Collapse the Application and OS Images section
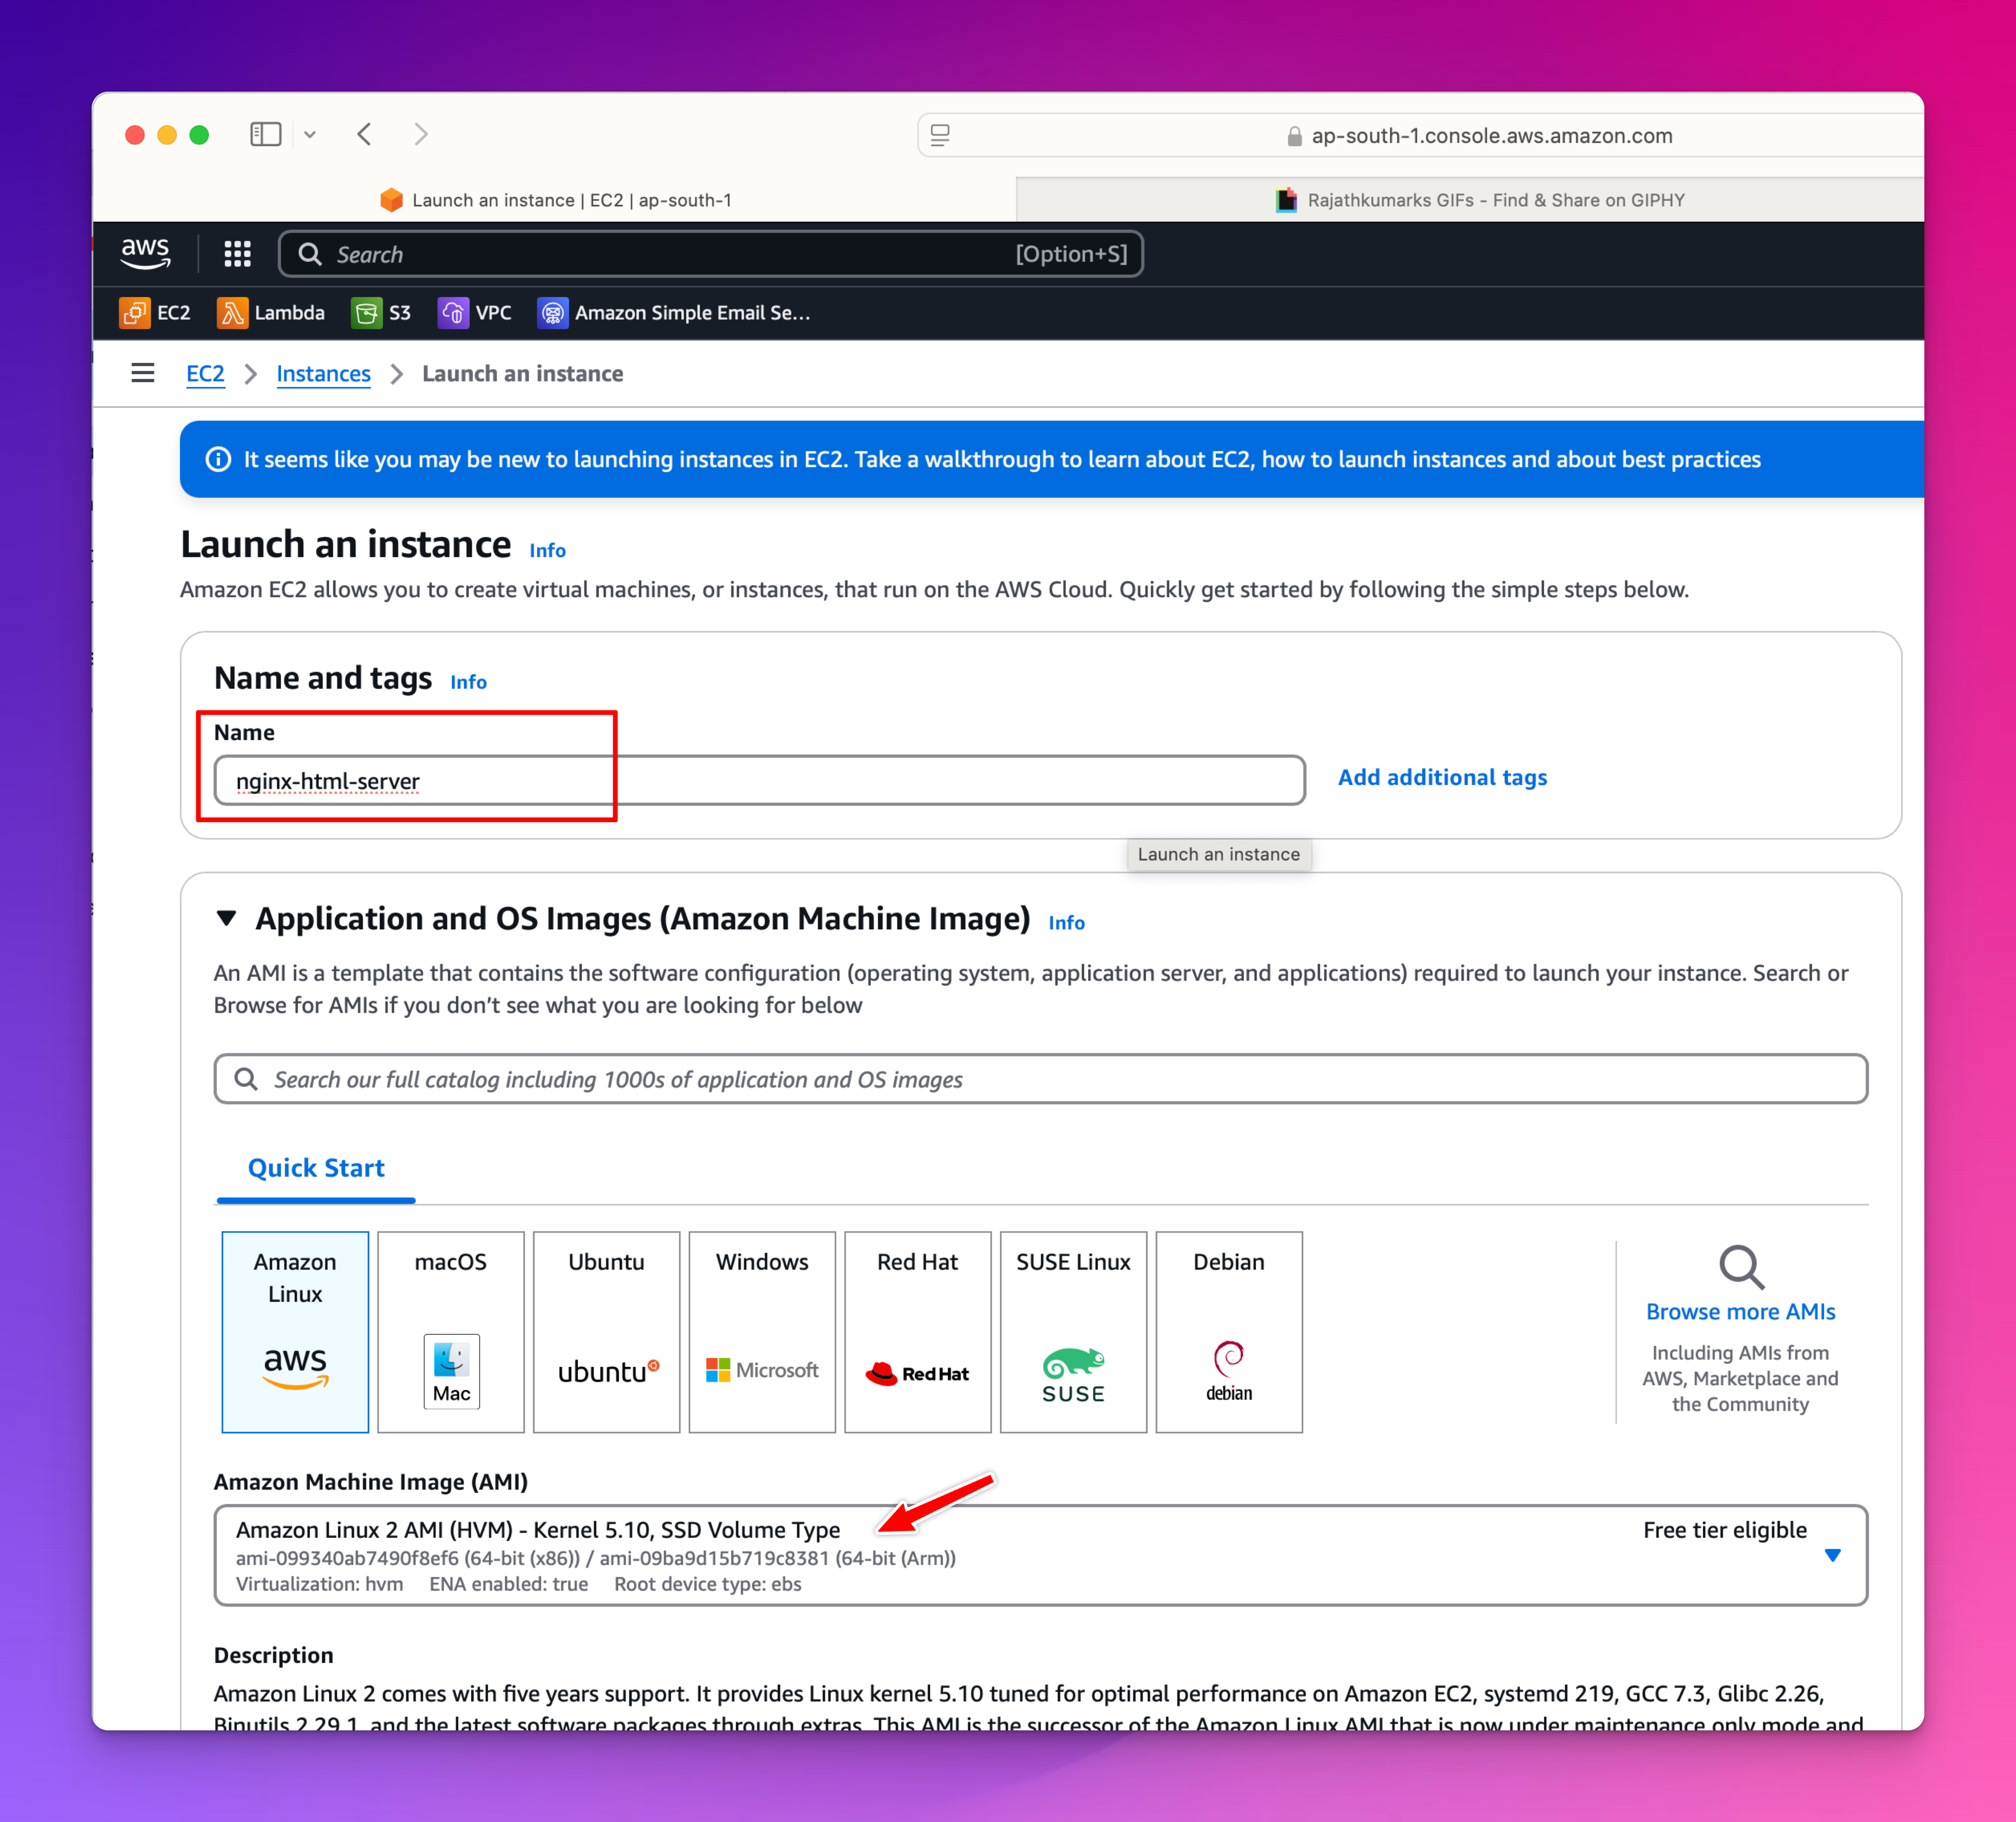 (x=227, y=918)
